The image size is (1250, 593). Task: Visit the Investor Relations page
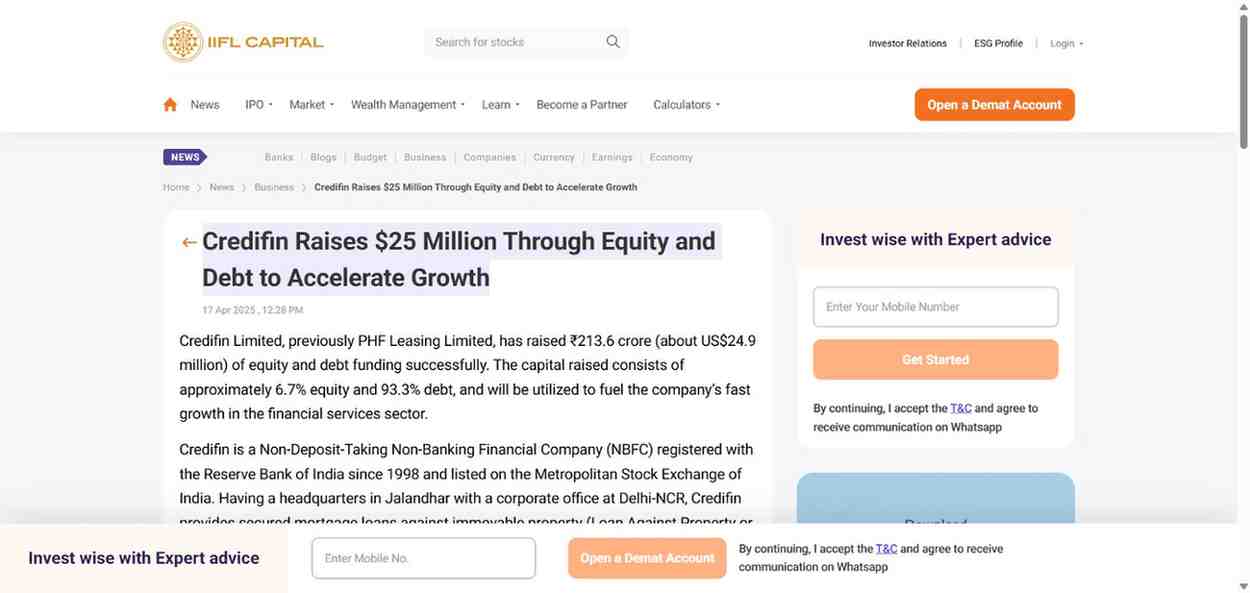click(x=907, y=43)
